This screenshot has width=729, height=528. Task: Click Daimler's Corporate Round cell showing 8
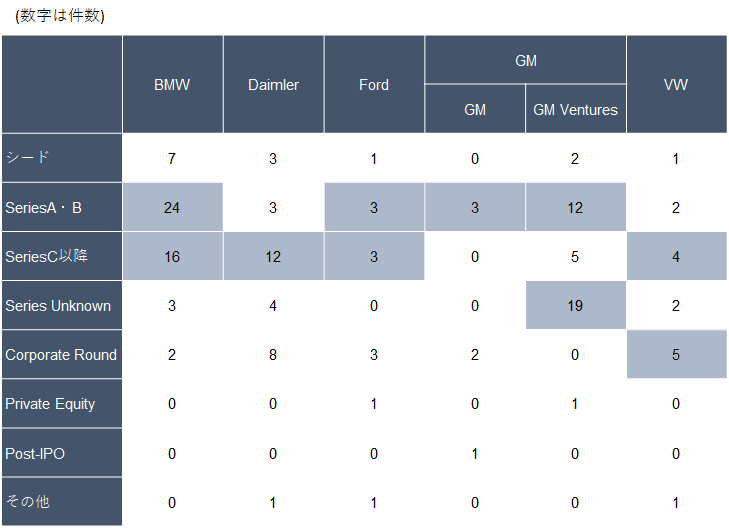click(x=273, y=354)
